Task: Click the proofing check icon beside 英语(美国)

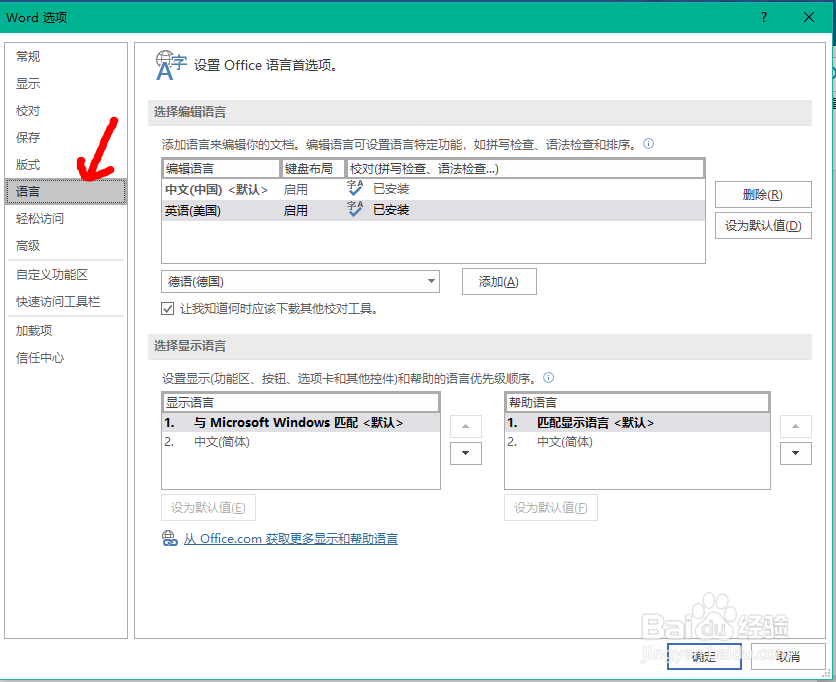Action: pyautogui.click(x=355, y=209)
